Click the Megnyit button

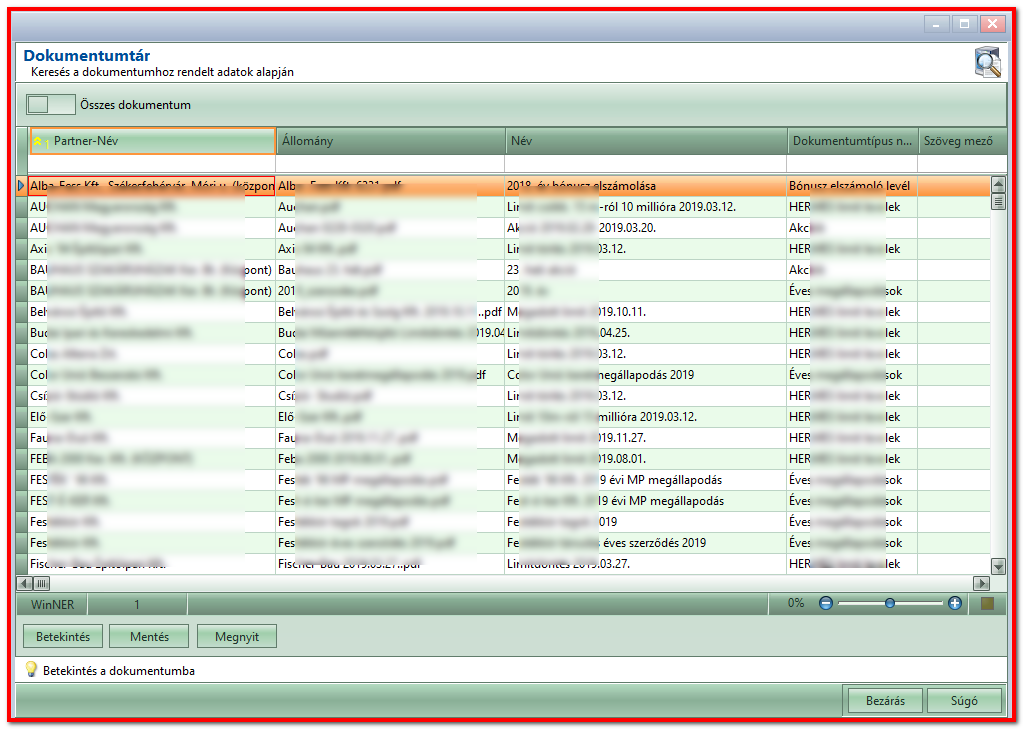237,636
